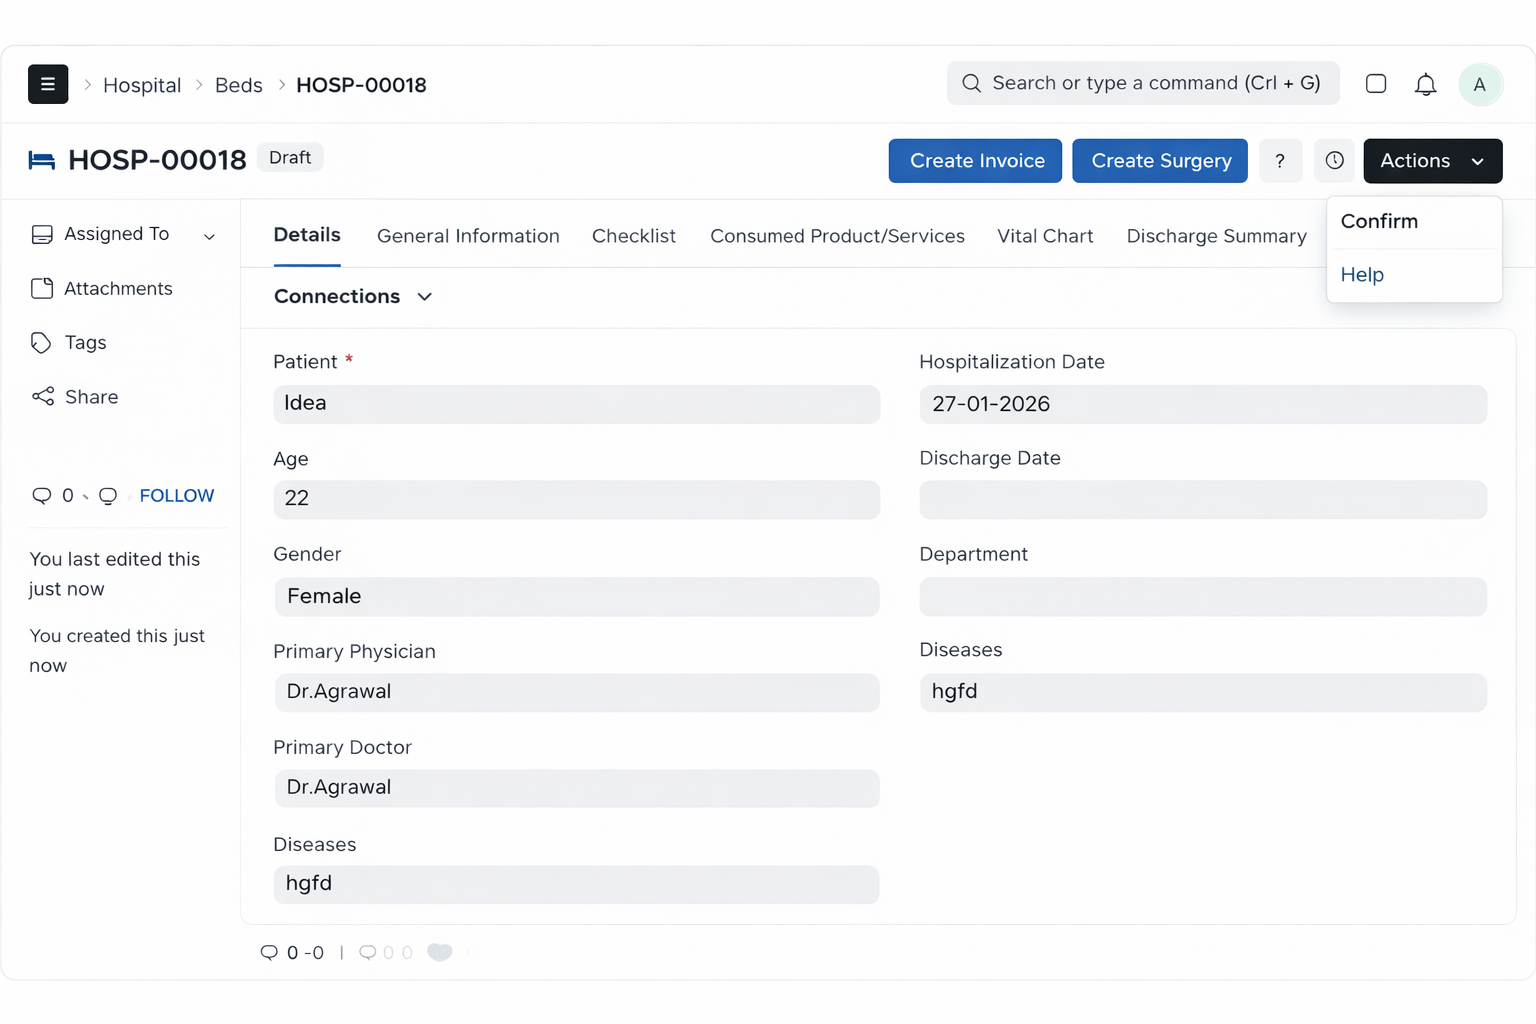Screen dimensions: 1536x1024
Task: Click the 'You created this just now' text
Action: [x=117, y=651]
